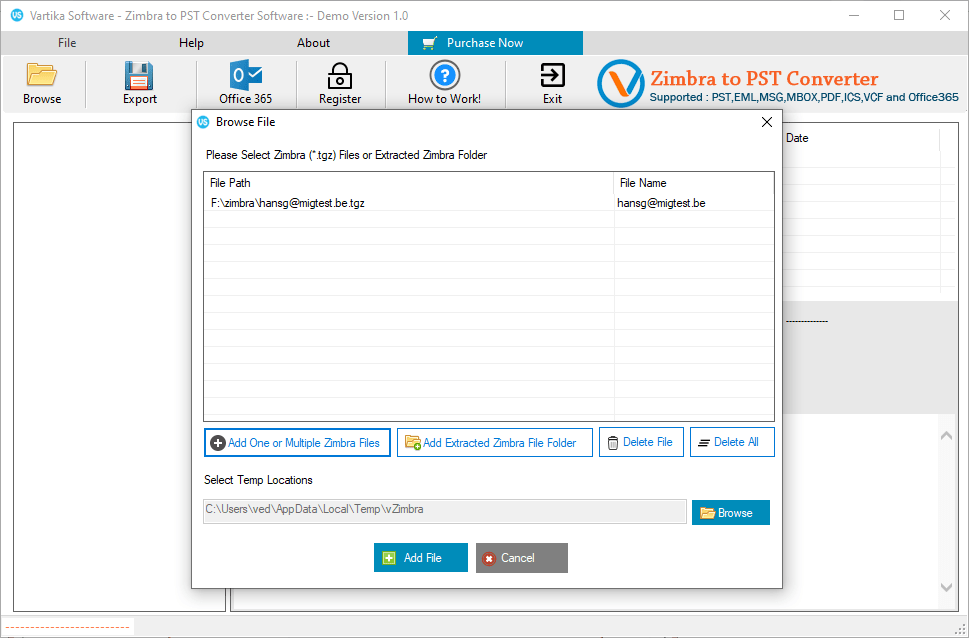
Task: Click the app icon in the title bar
Action: pyautogui.click(x=17, y=15)
